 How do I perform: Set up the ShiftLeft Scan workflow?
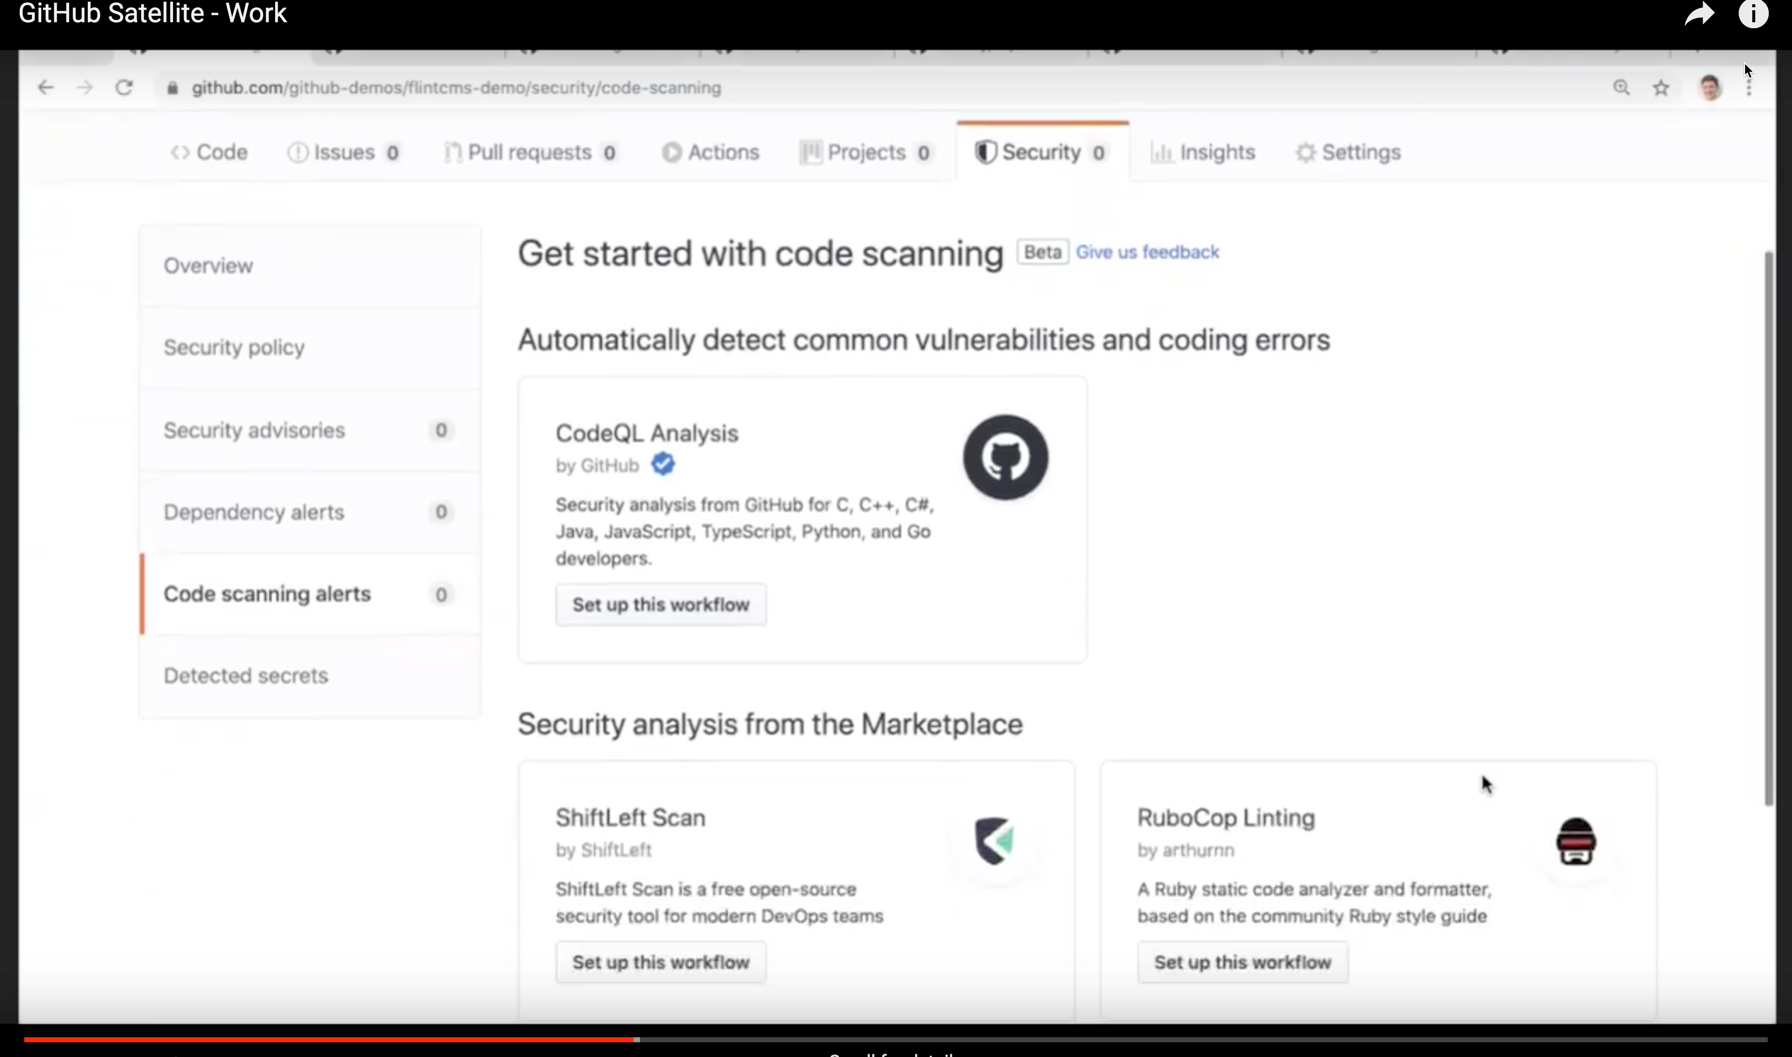tap(661, 962)
